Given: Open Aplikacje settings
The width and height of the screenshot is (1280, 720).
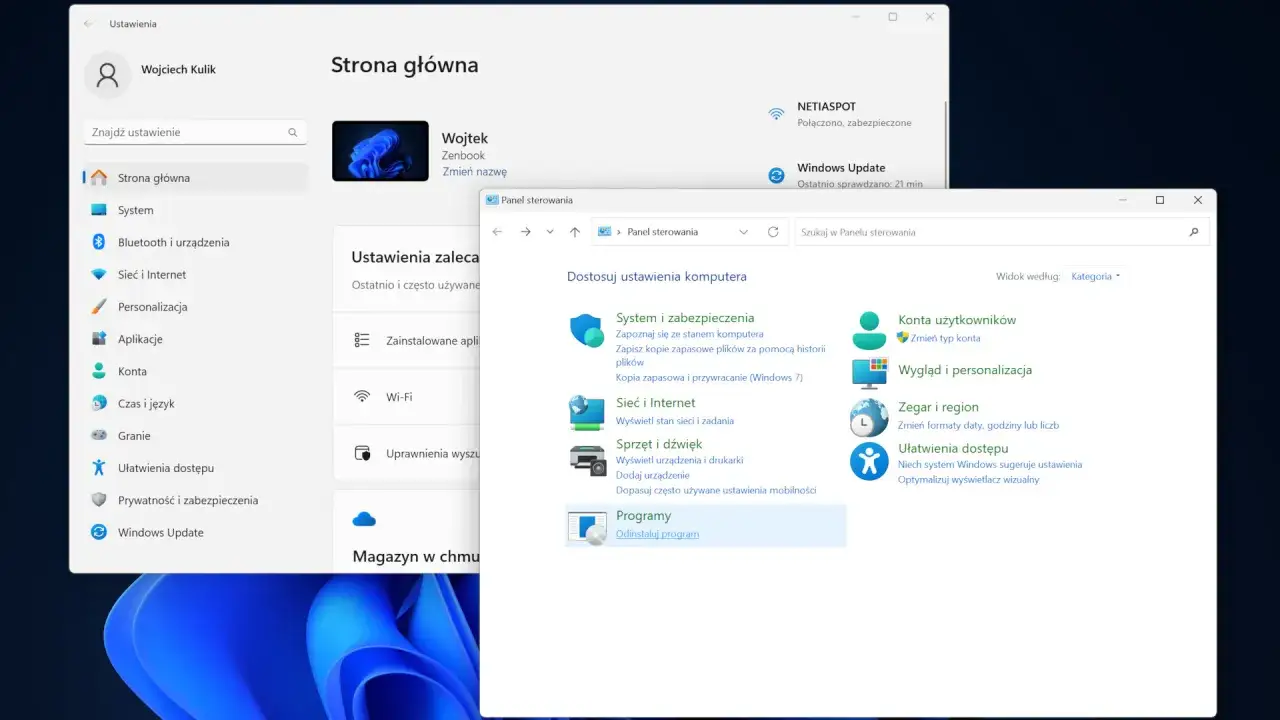Looking at the screenshot, I should pos(196,339).
